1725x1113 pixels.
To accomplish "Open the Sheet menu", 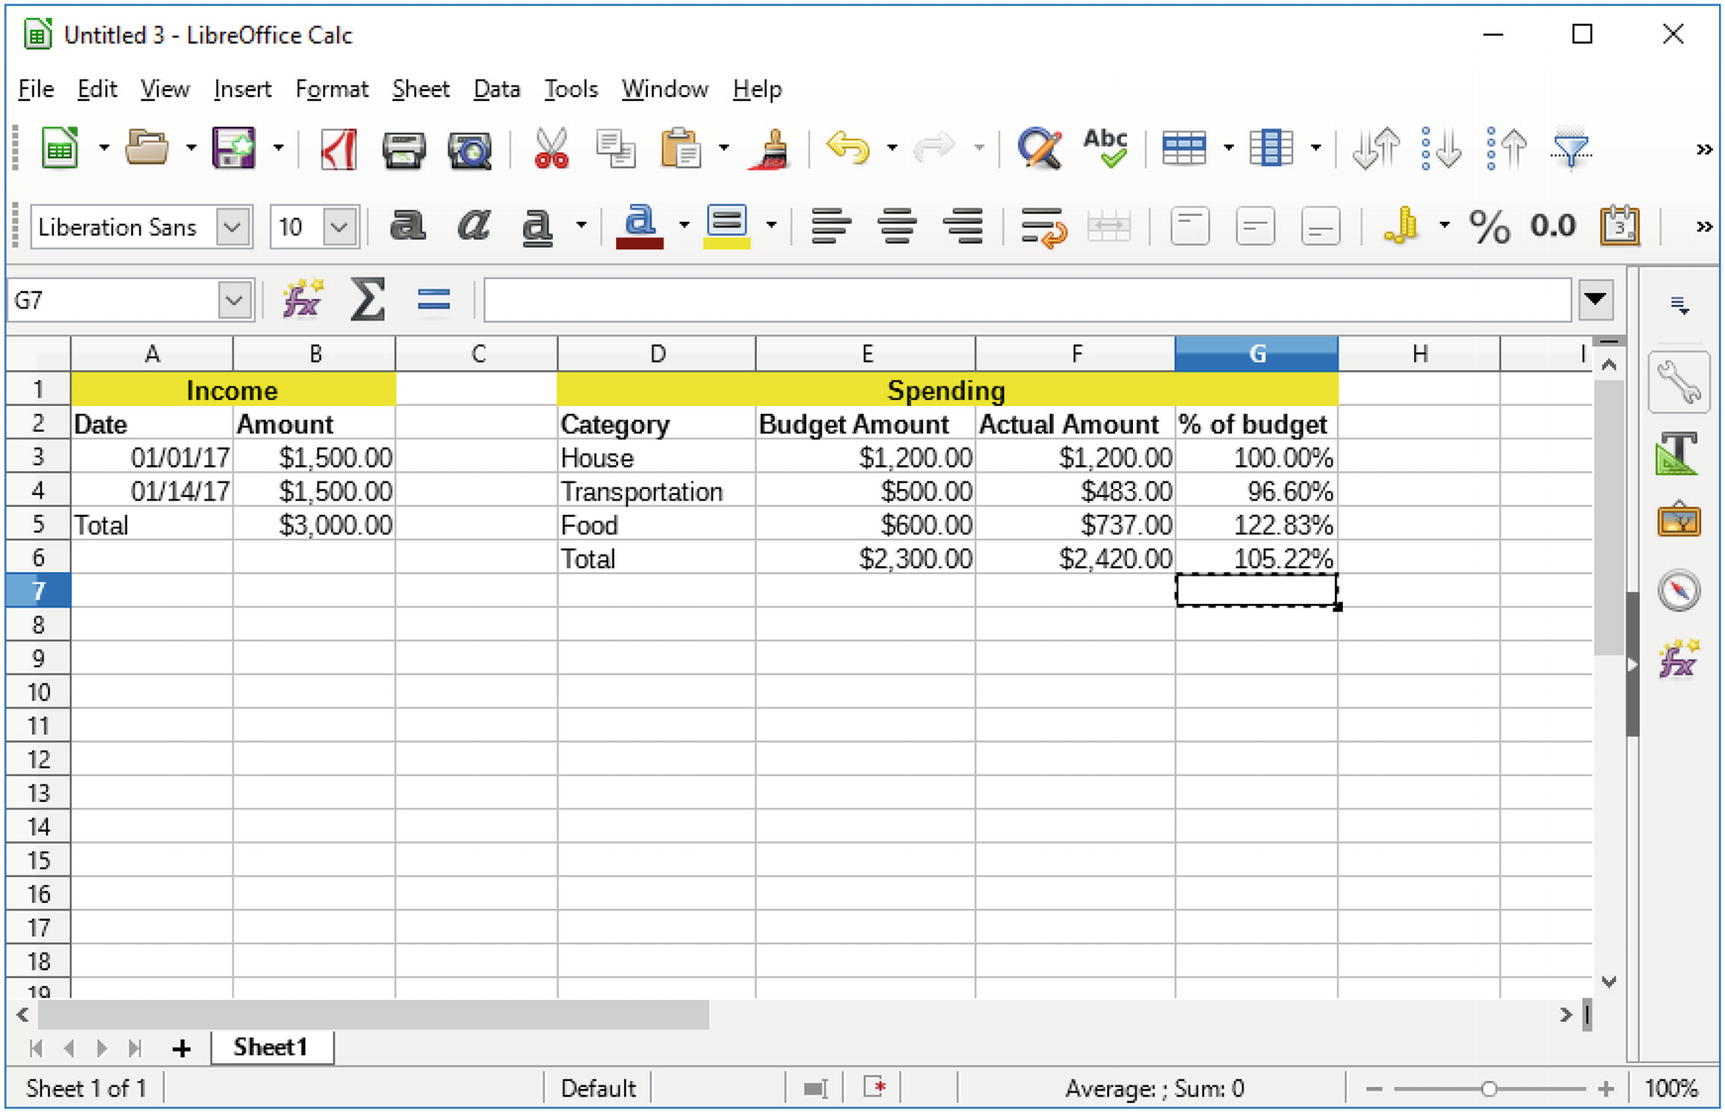I will click(421, 89).
